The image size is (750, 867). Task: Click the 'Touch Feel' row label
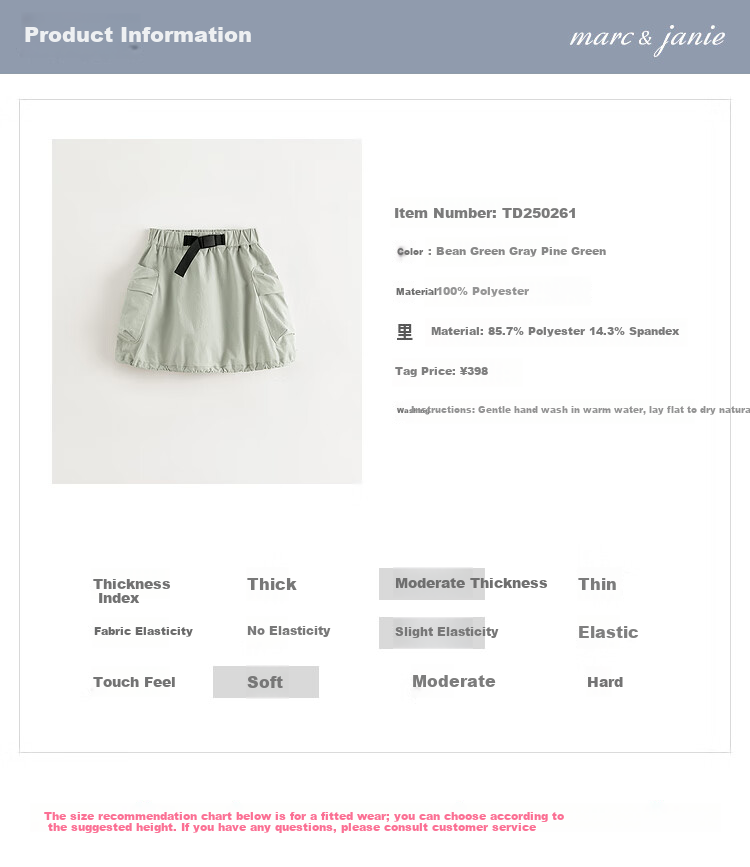(x=134, y=682)
